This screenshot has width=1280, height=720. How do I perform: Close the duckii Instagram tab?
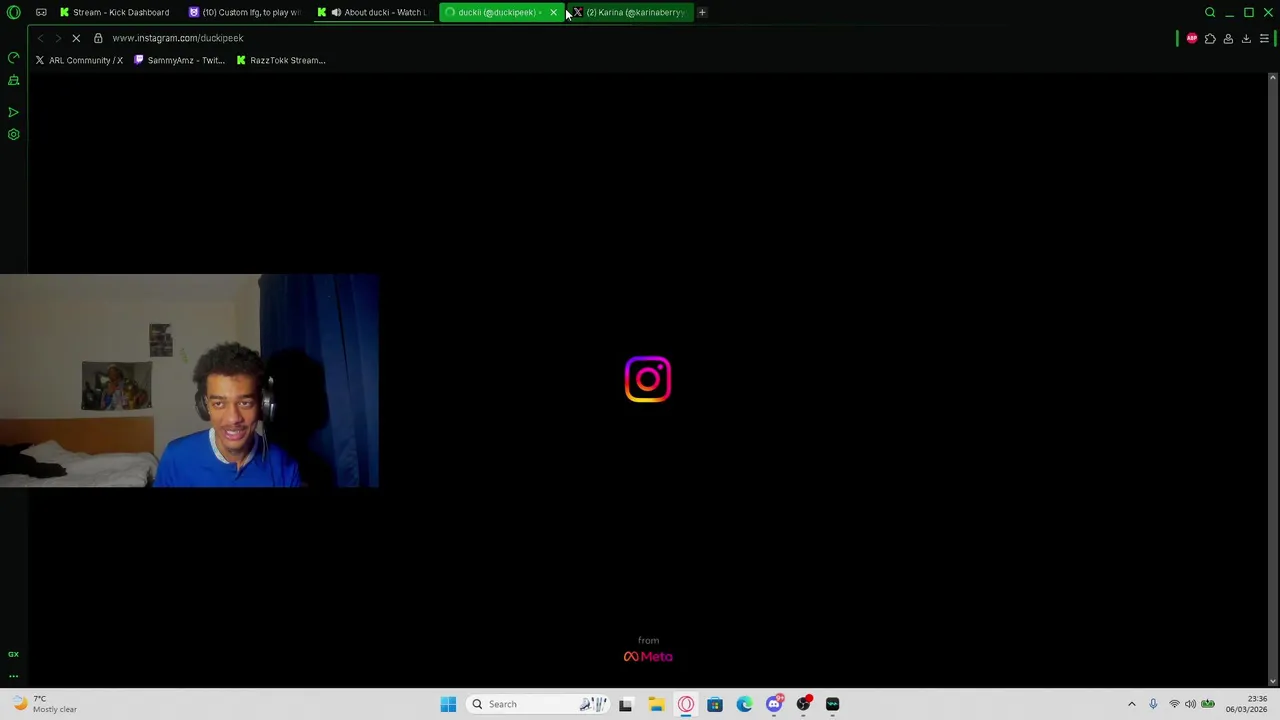tap(553, 12)
